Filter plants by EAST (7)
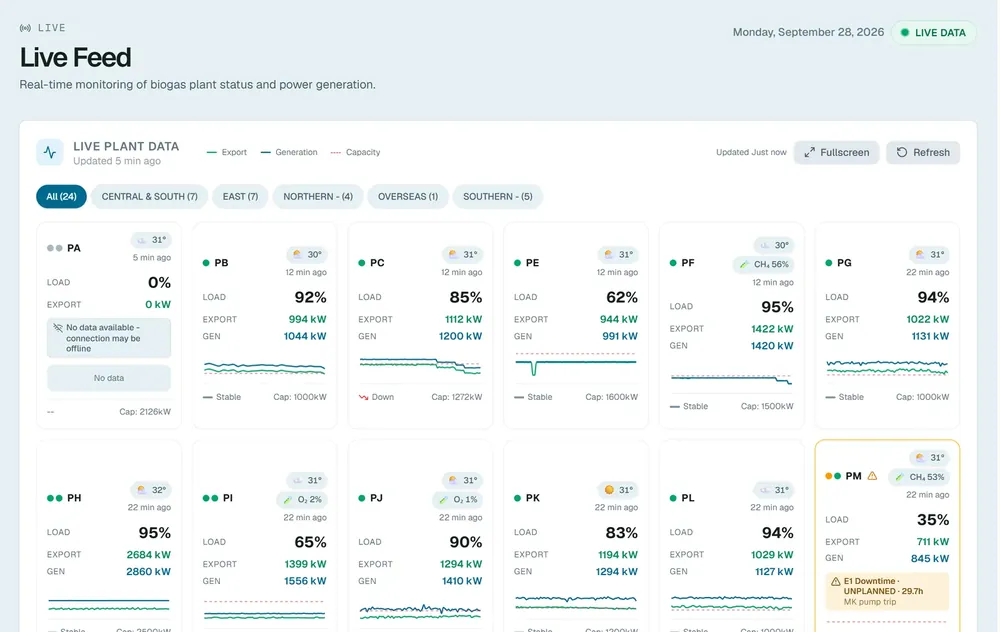1000x632 pixels. (x=240, y=196)
